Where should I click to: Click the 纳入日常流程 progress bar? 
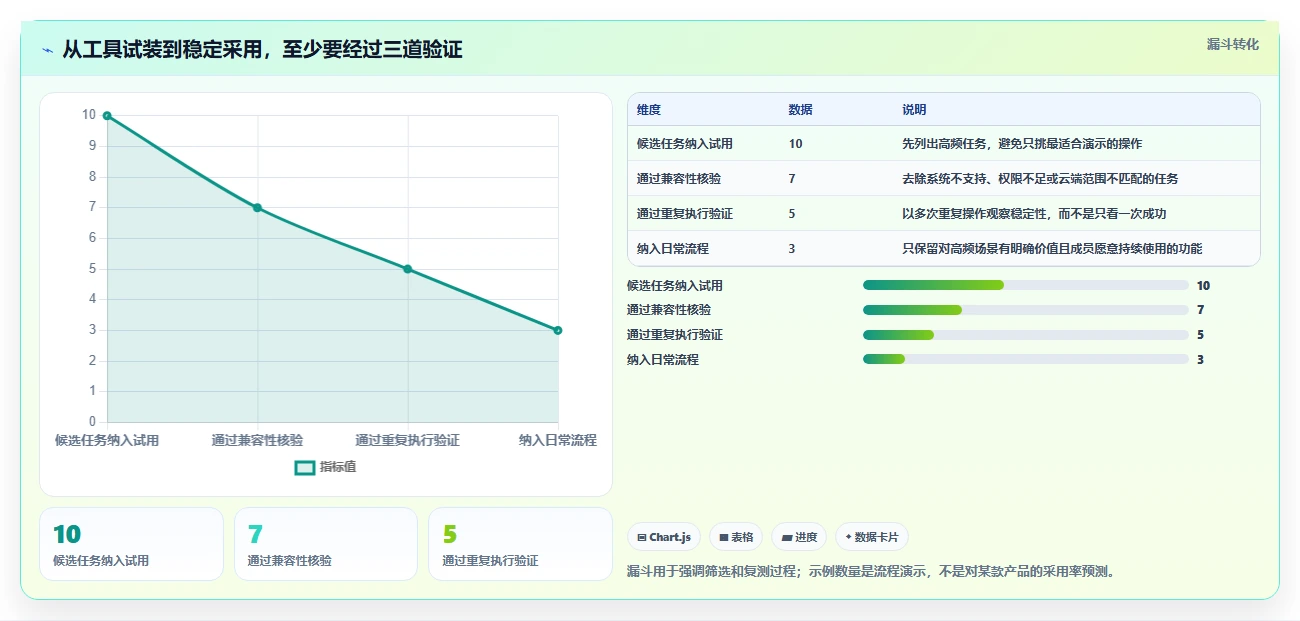tap(1026, 360)
